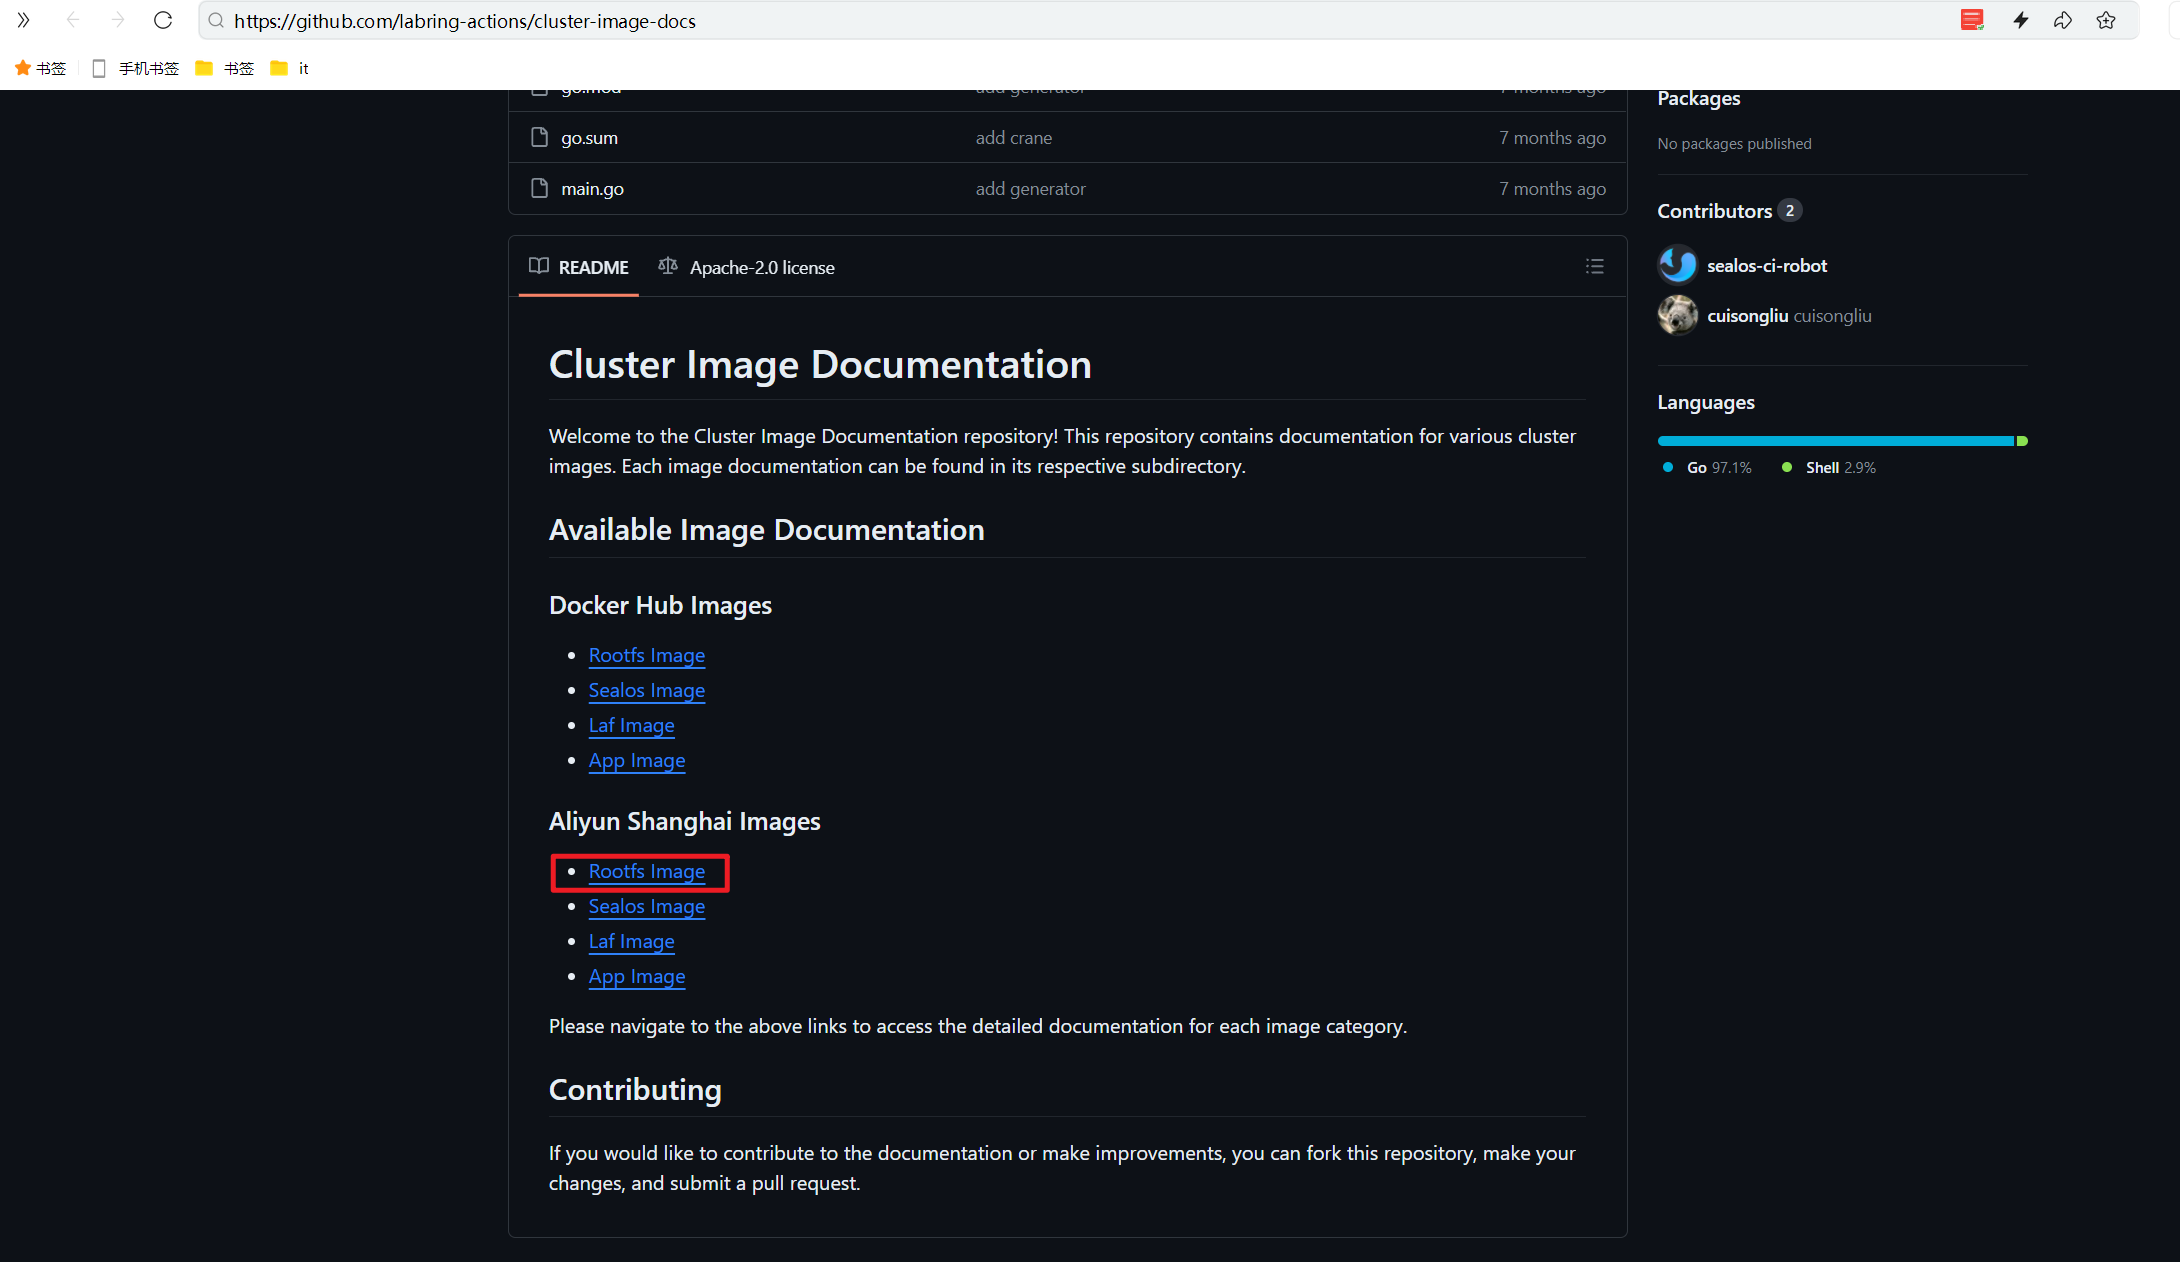This screenshot has height=1262, width=2180.
Task: Click the browser forward arrow
Action: [x=118, y=20]
